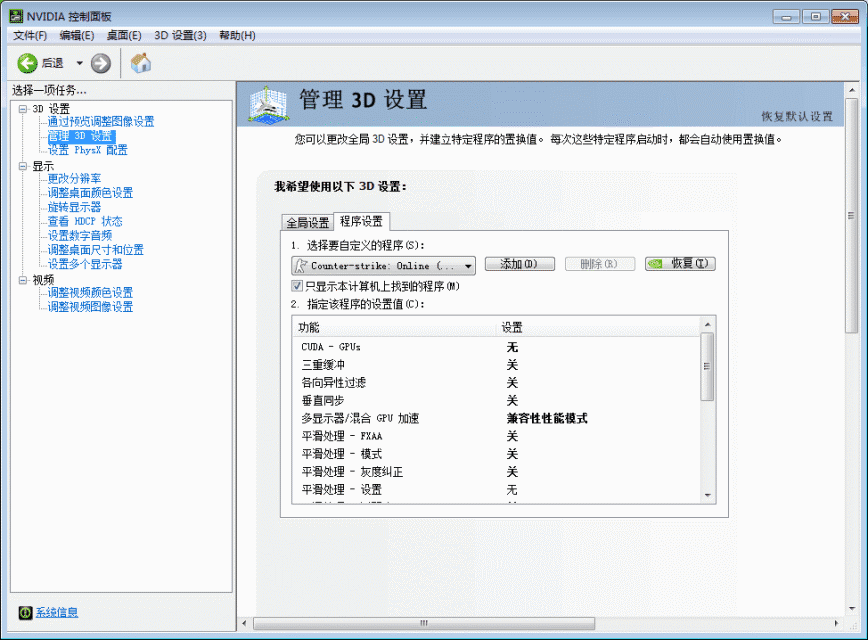Collapse the 显示 tree node
This screenshot has height=640, width=868.
[23, 165]
